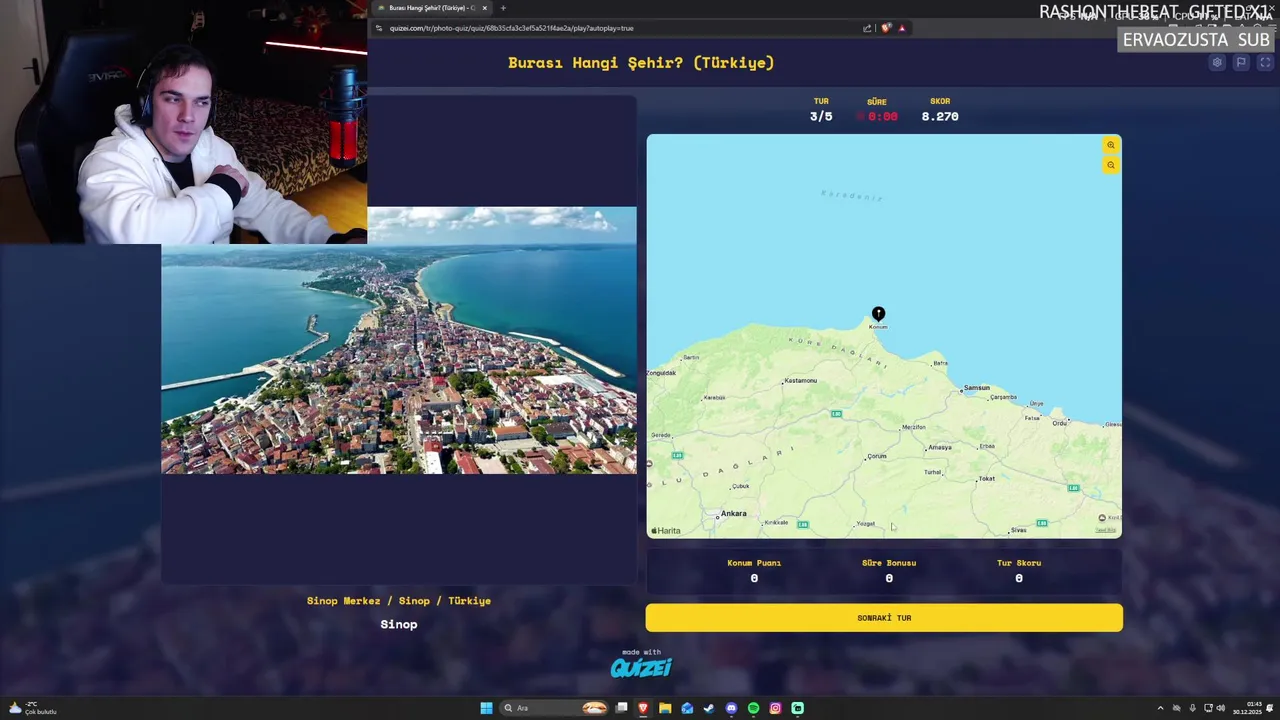Click the Amasya label on the map
This screenshot has width=1280, height=720.
tap(940, 448)
